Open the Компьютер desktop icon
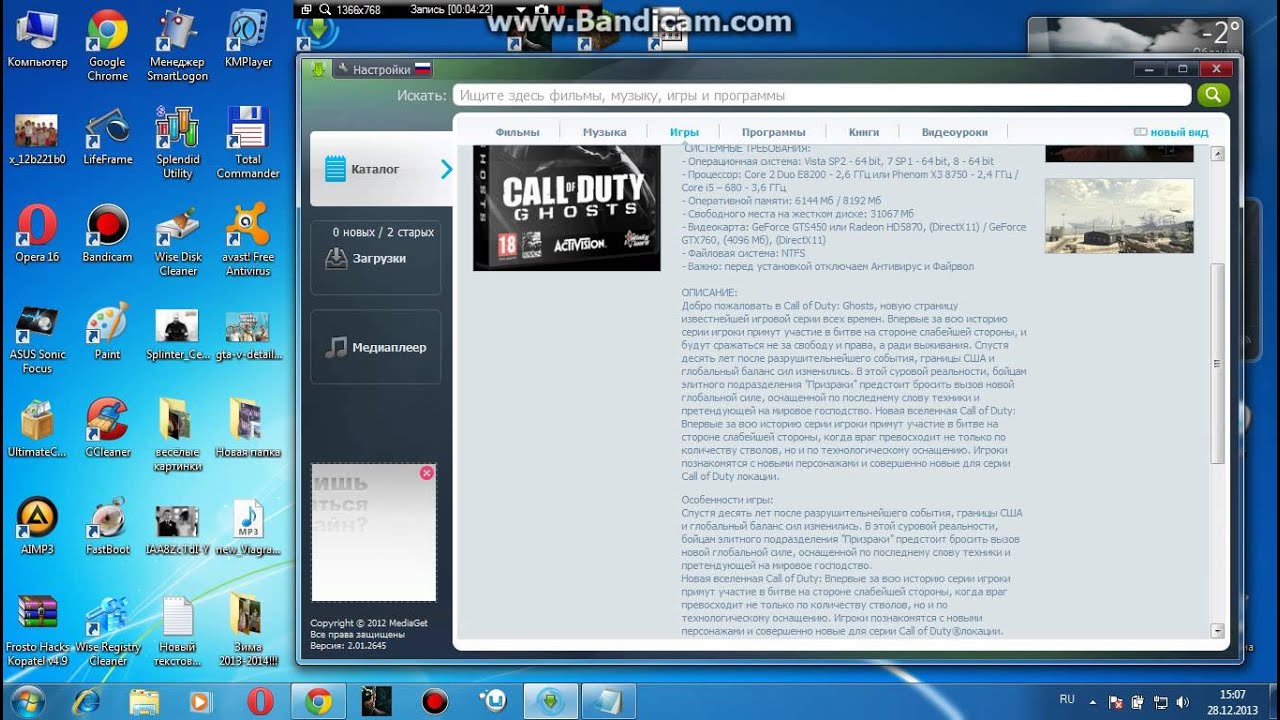This screenshot has width=1280, height=720. coord(37,40)
